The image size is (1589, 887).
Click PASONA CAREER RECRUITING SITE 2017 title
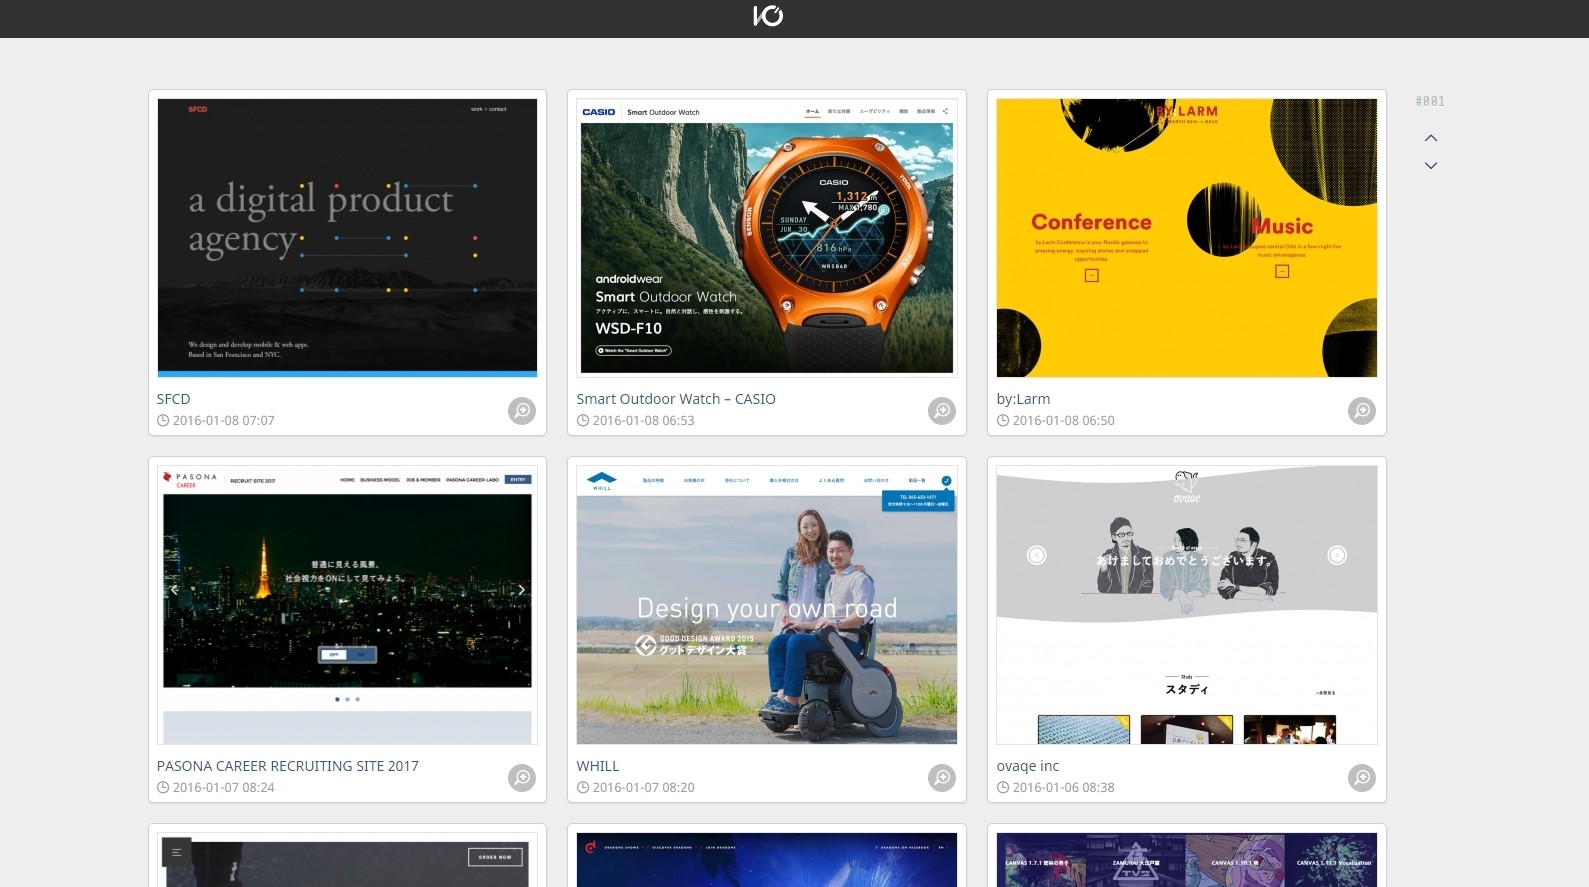[288, 766]
